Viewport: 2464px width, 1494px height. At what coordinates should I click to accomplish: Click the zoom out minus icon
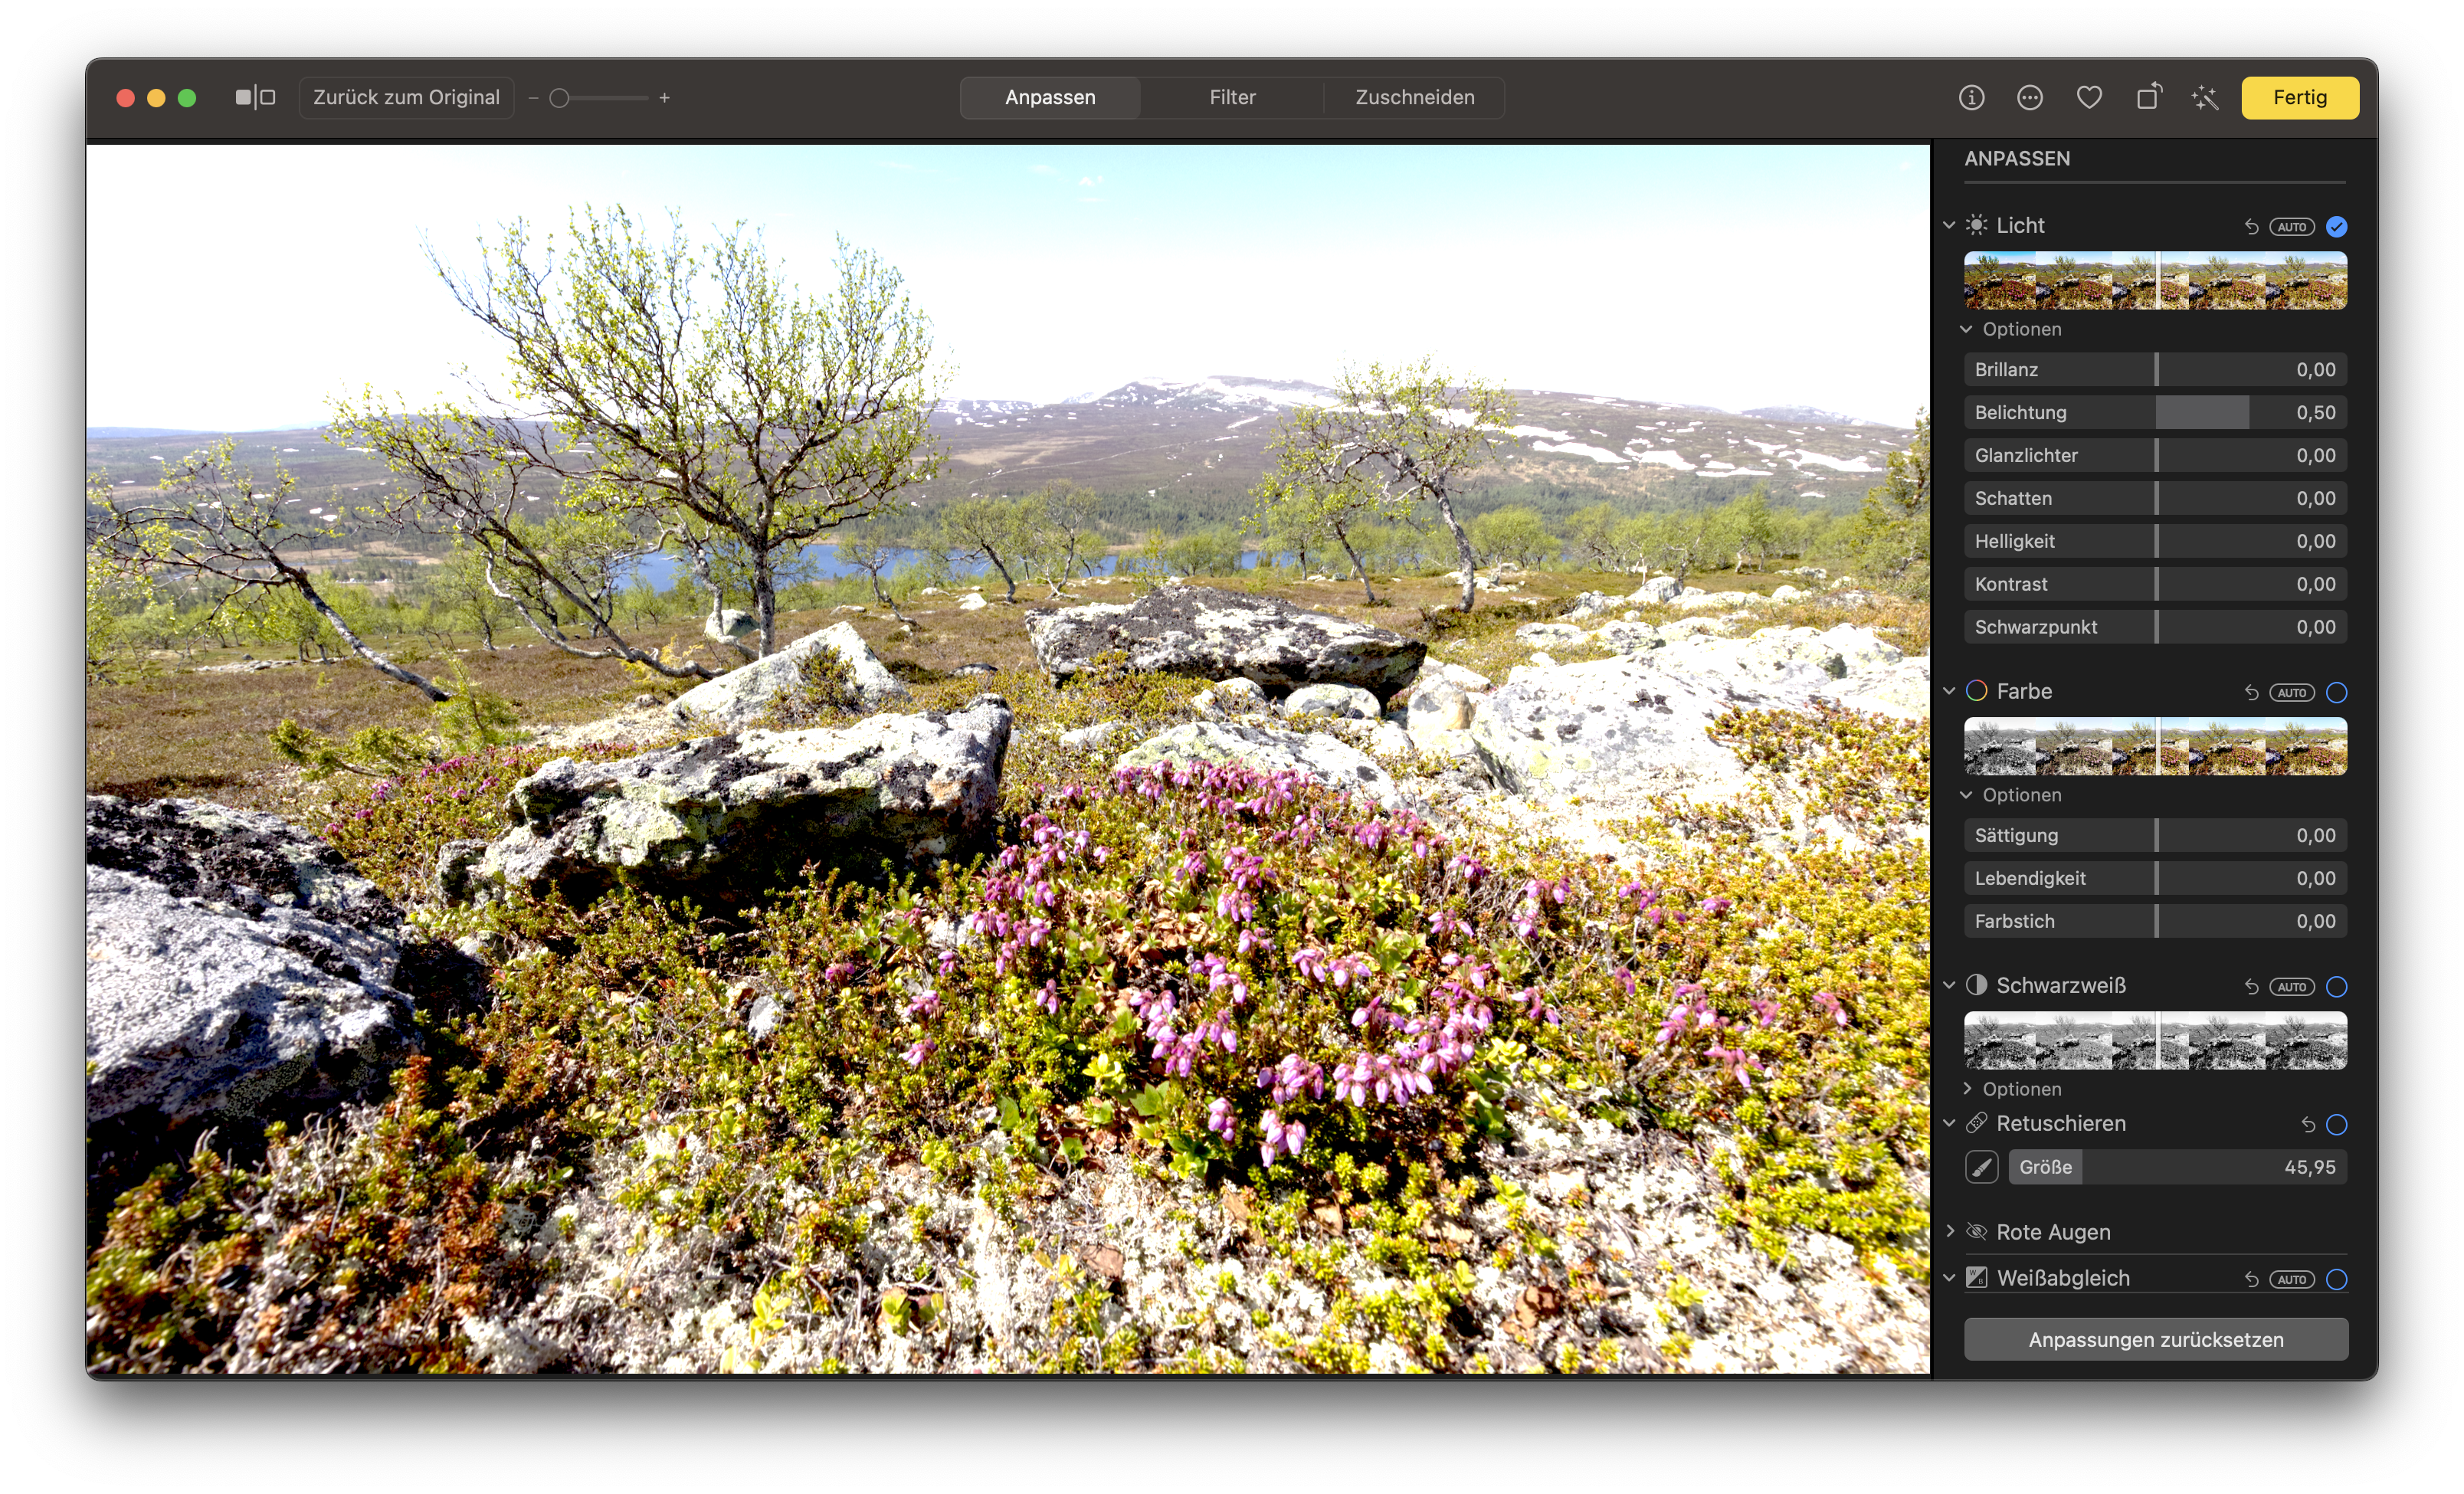click(533, 98)
